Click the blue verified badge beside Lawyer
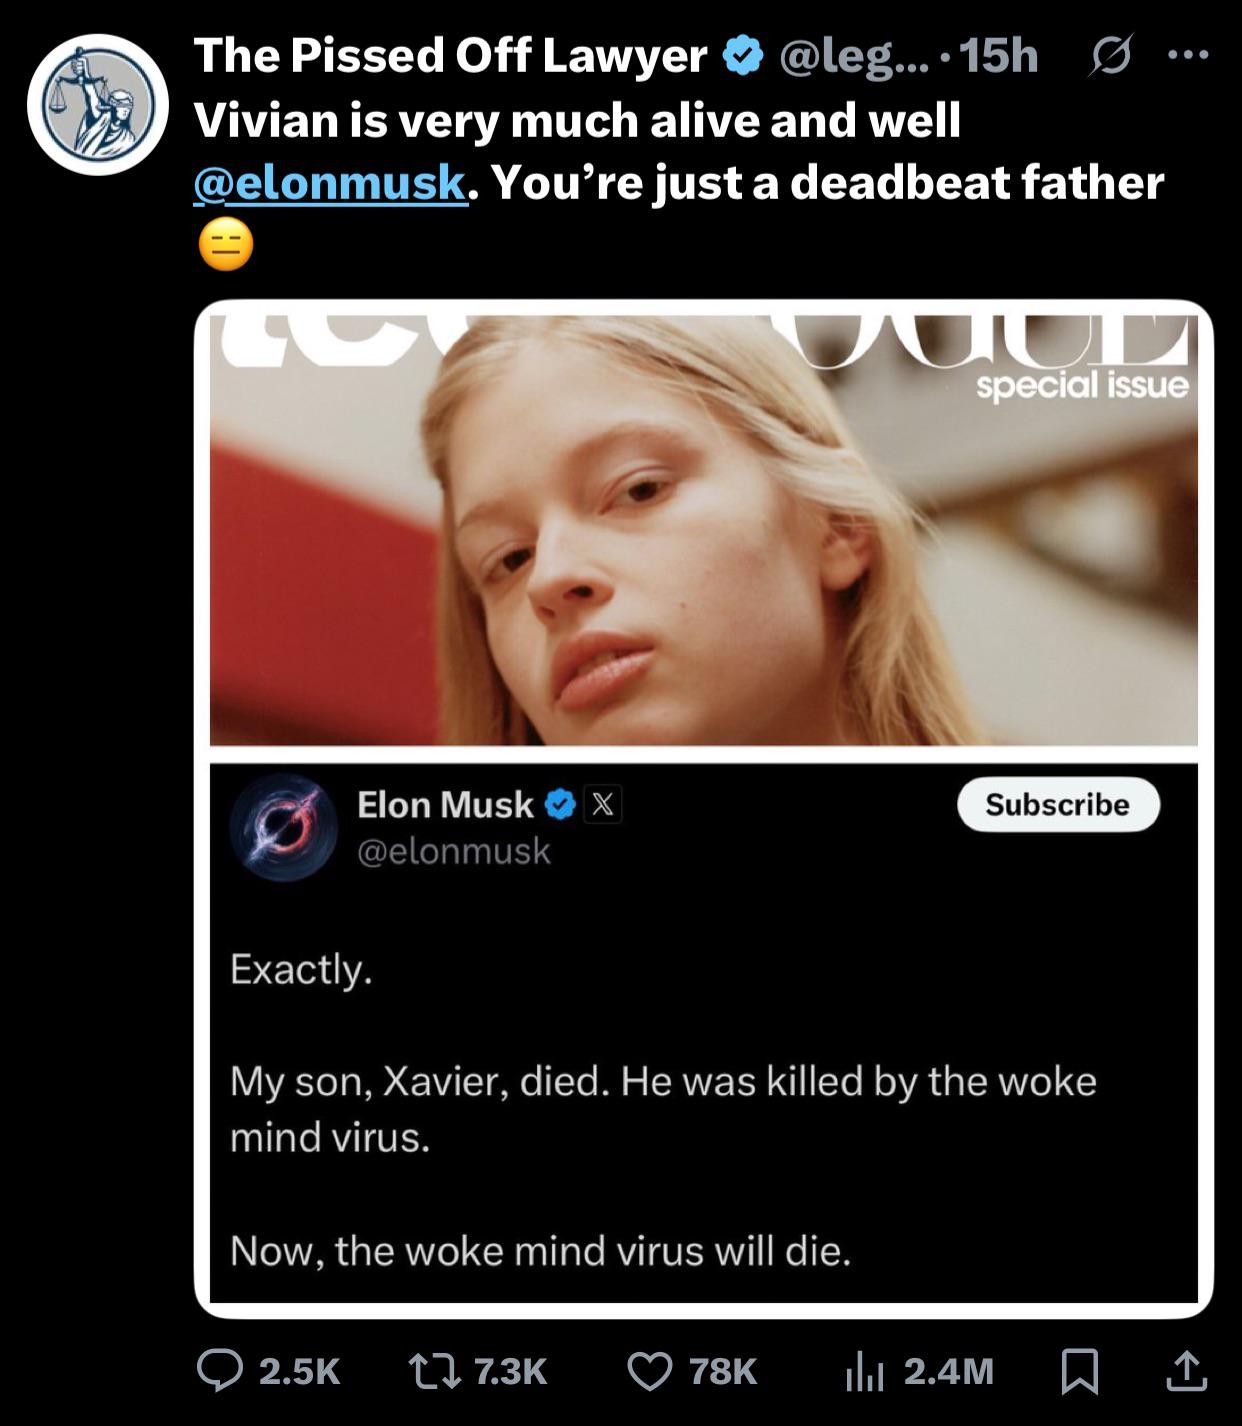Image resolution: width=1242 pixels, height=1426 pixels. click(x=742, y=57)
